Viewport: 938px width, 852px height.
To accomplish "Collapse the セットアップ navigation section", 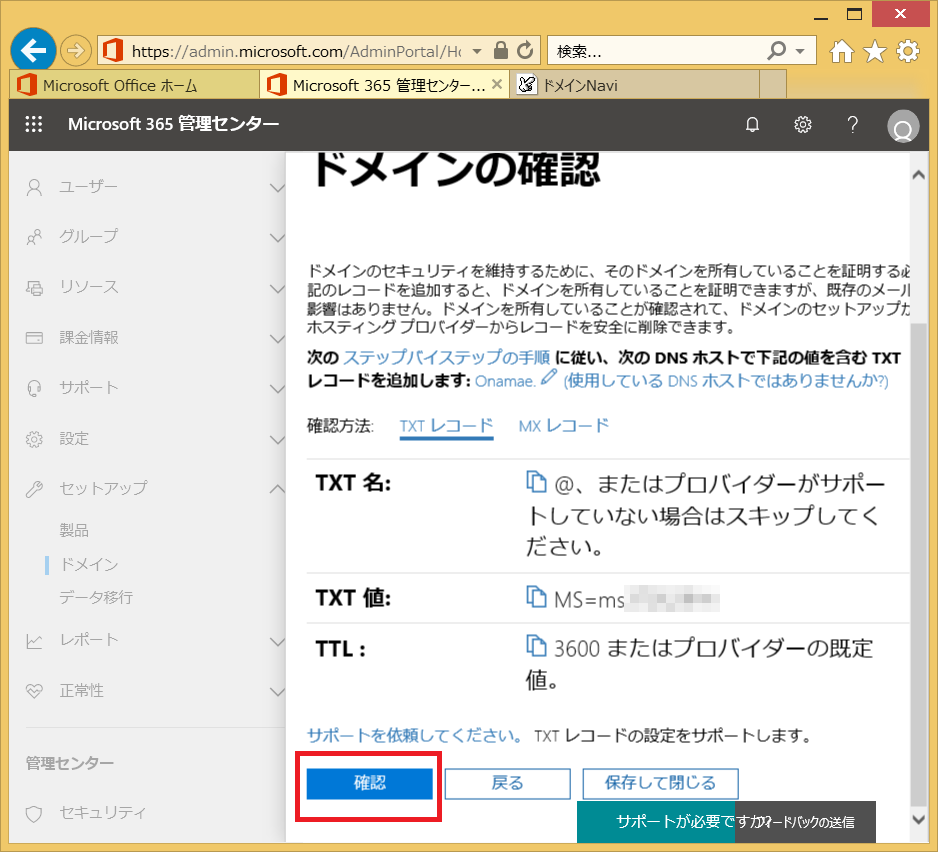I will 276,489.
